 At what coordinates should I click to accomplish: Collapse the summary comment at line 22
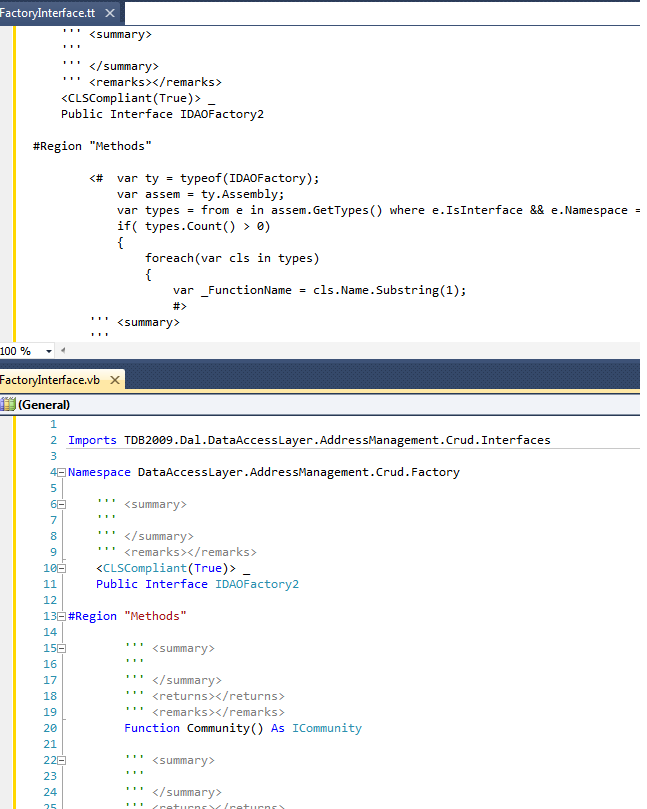(62, 761)
